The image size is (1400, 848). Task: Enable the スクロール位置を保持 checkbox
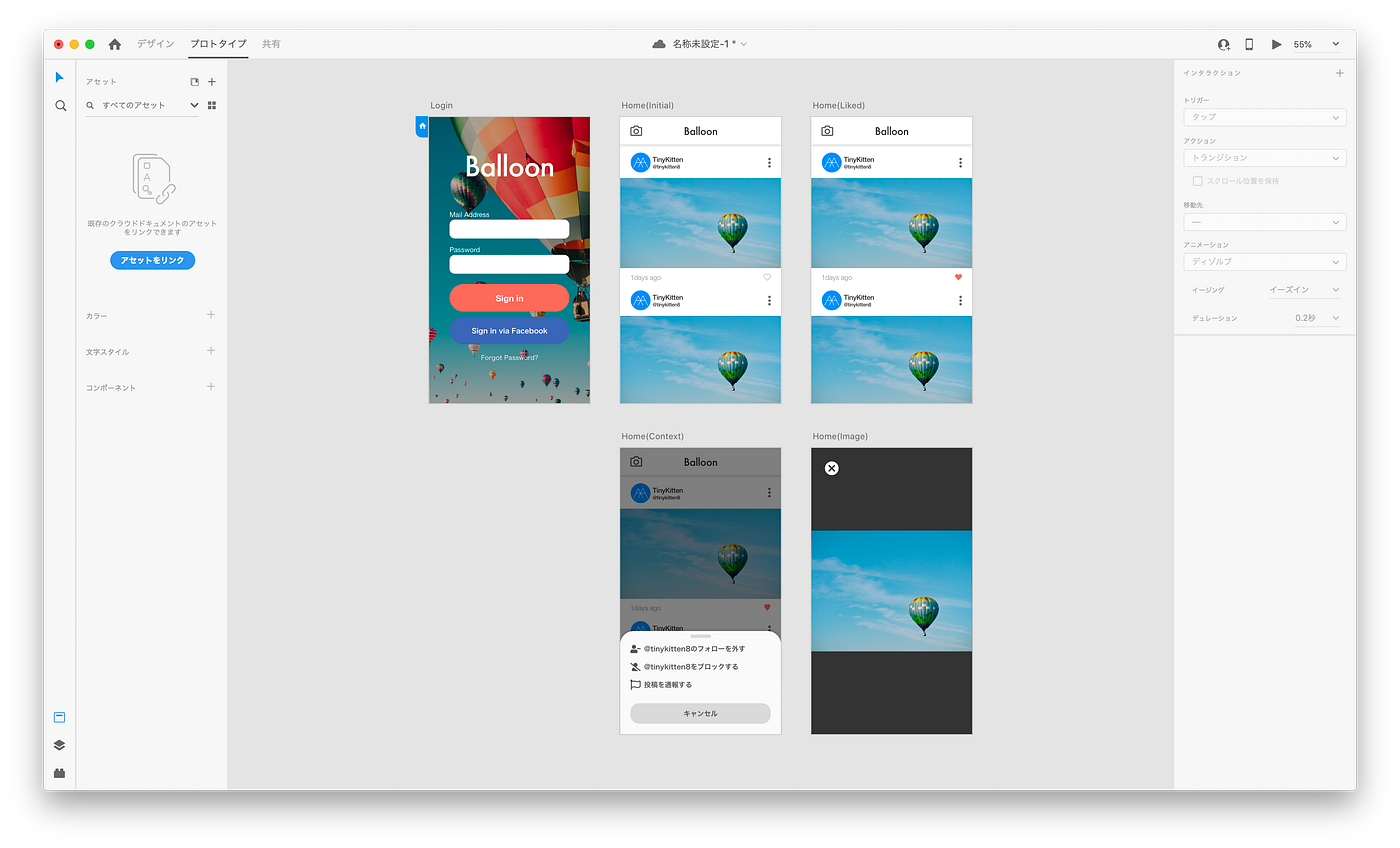[1197, 180]
